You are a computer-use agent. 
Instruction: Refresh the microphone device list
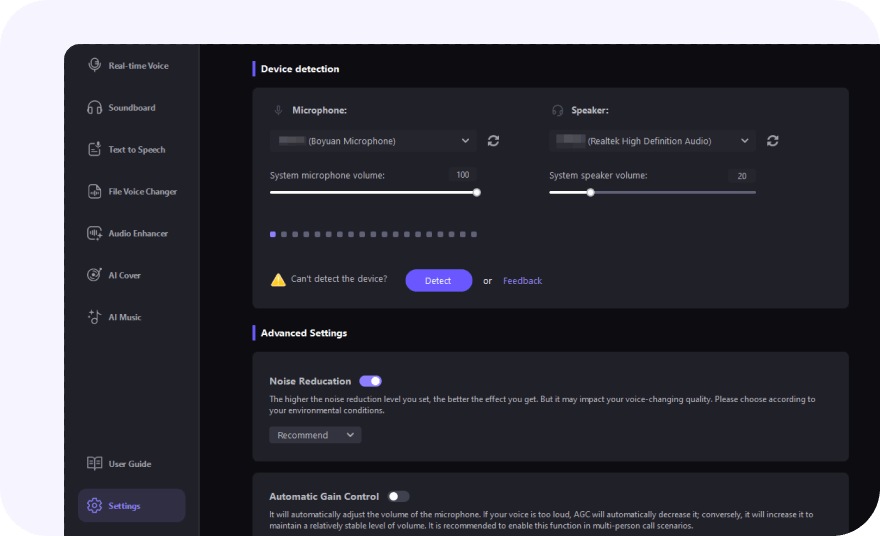[493, 141]
